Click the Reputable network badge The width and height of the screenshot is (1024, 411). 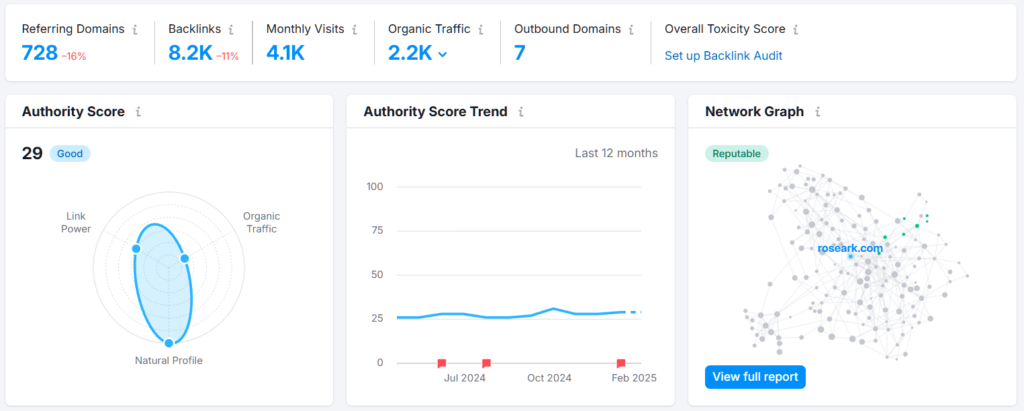pos(737,154)
